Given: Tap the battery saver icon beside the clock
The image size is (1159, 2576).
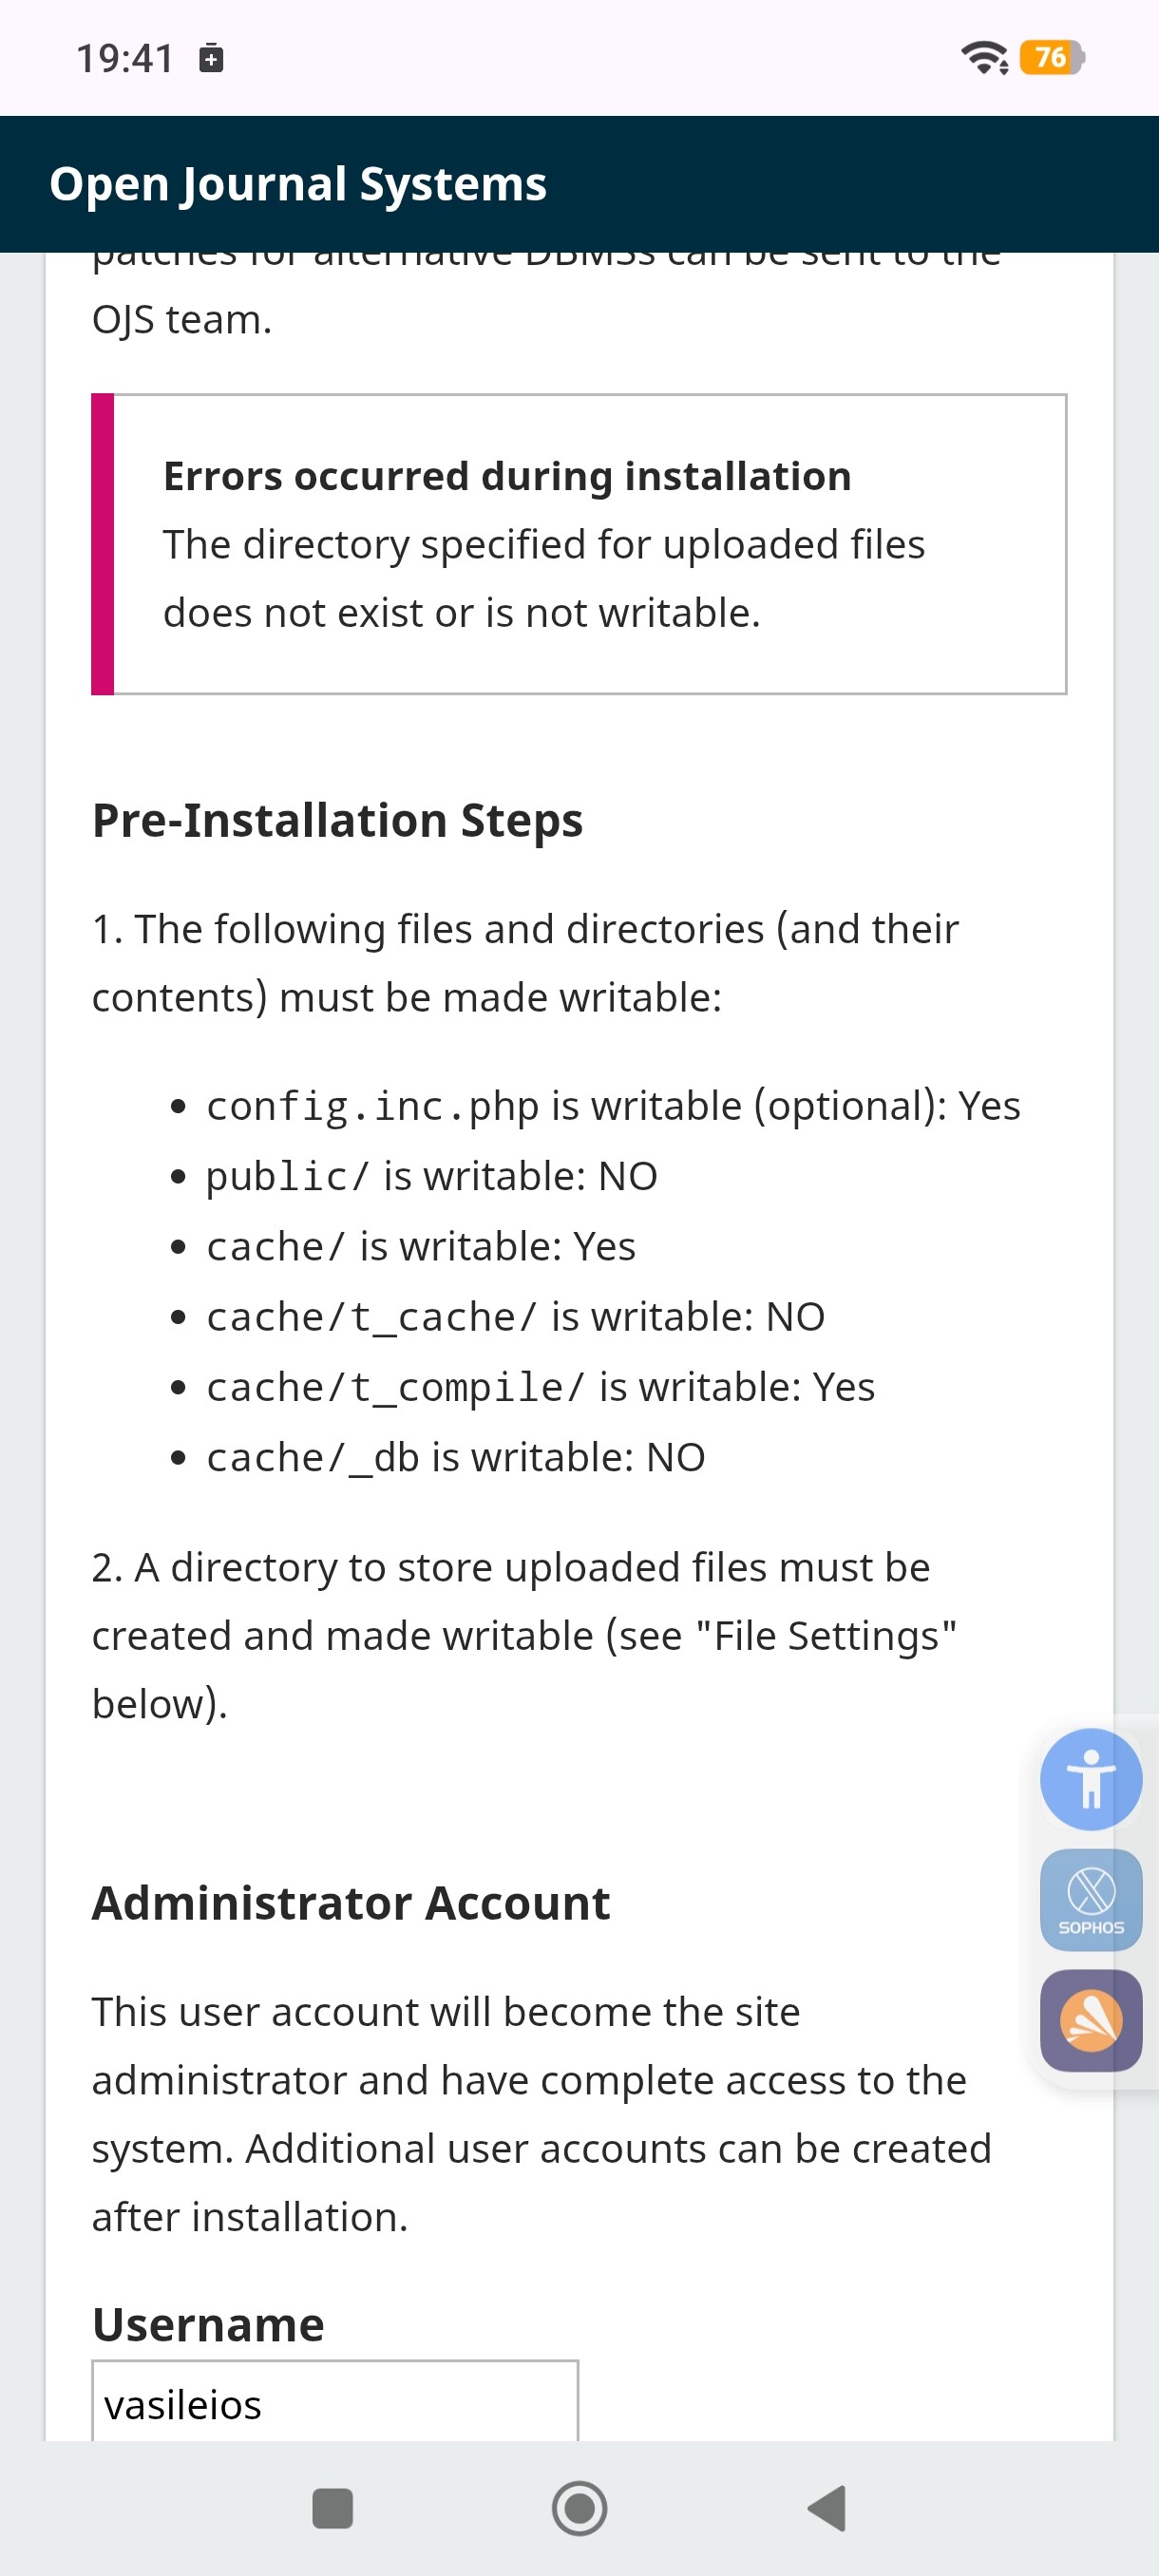Looking at the screenshot, I should pos(211,59).
